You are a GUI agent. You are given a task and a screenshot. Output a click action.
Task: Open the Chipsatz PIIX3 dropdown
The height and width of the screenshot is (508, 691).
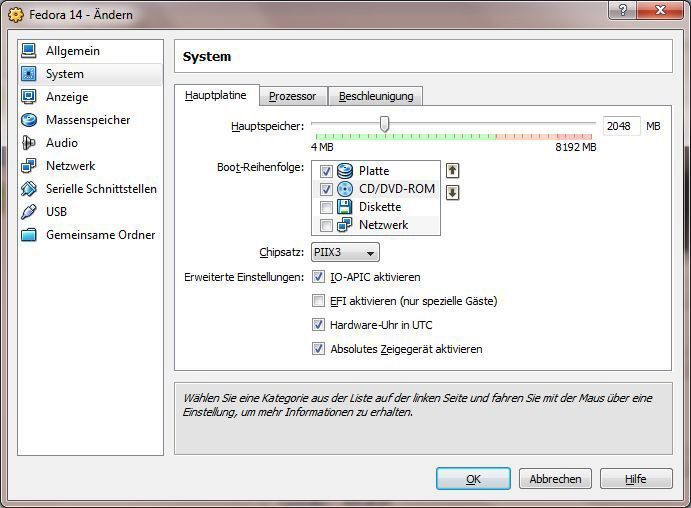345,252
